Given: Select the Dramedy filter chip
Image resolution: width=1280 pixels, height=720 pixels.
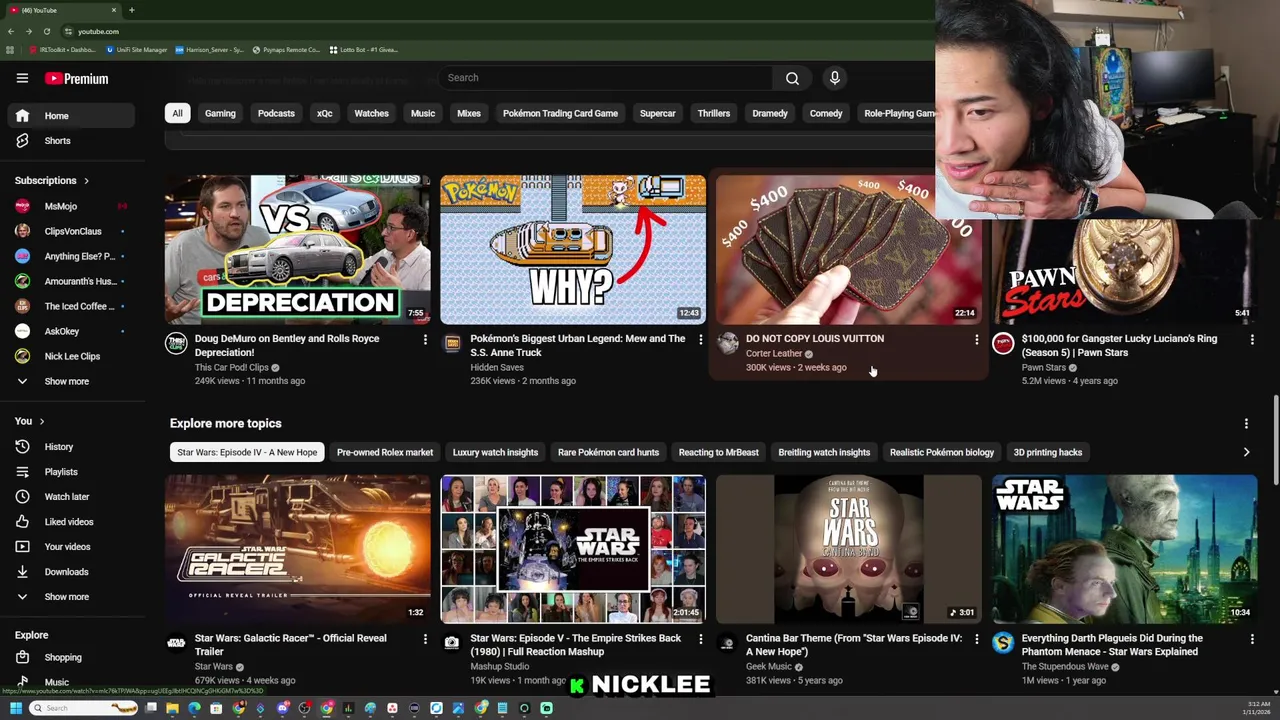Looking at the screenshot, I should tap(770, 113).
